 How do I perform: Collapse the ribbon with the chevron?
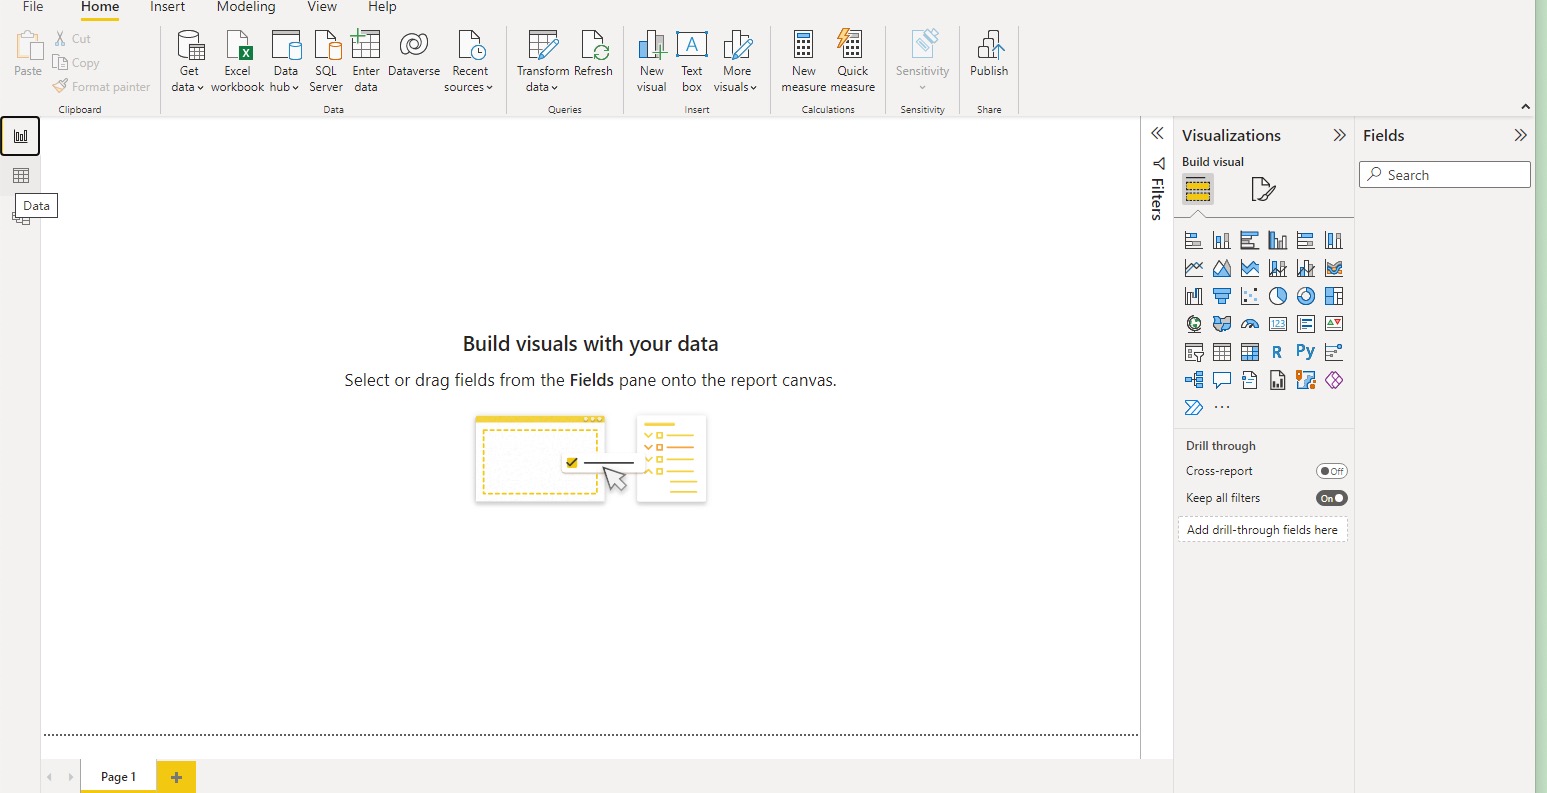[x=1526, y=106]
